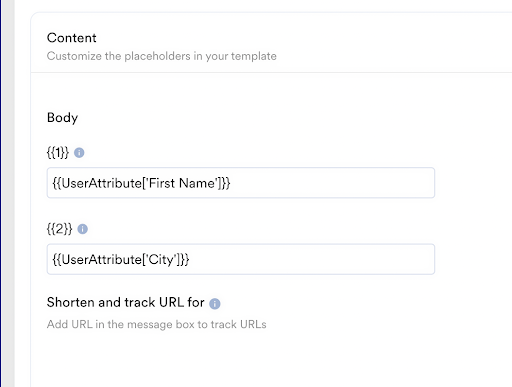This screenshot has height=387, width=512.
Task: Click the Body section label
Action: pyautogui.click(x=62, y=118)
